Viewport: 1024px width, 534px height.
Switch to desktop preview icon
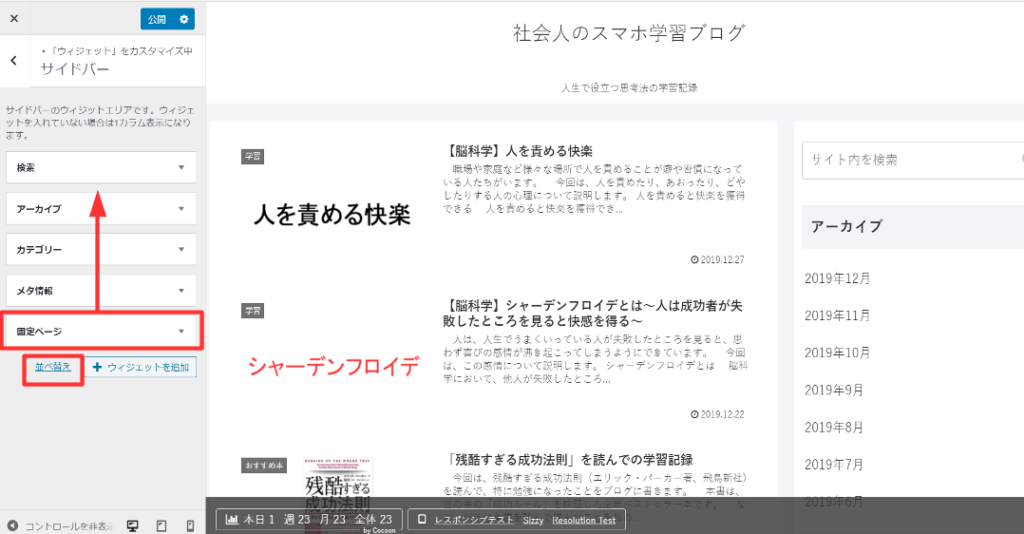(133, 525)
